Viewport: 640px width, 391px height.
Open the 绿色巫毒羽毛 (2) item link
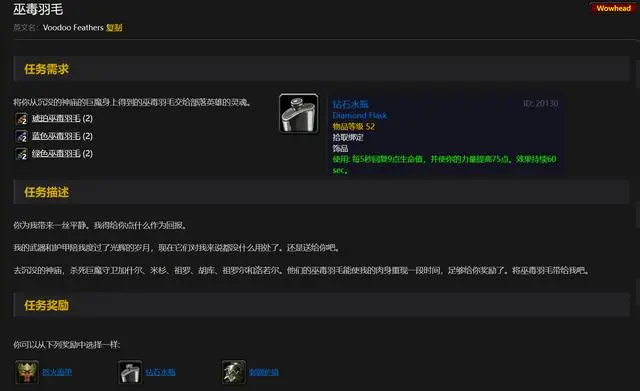tap(62, 153)
